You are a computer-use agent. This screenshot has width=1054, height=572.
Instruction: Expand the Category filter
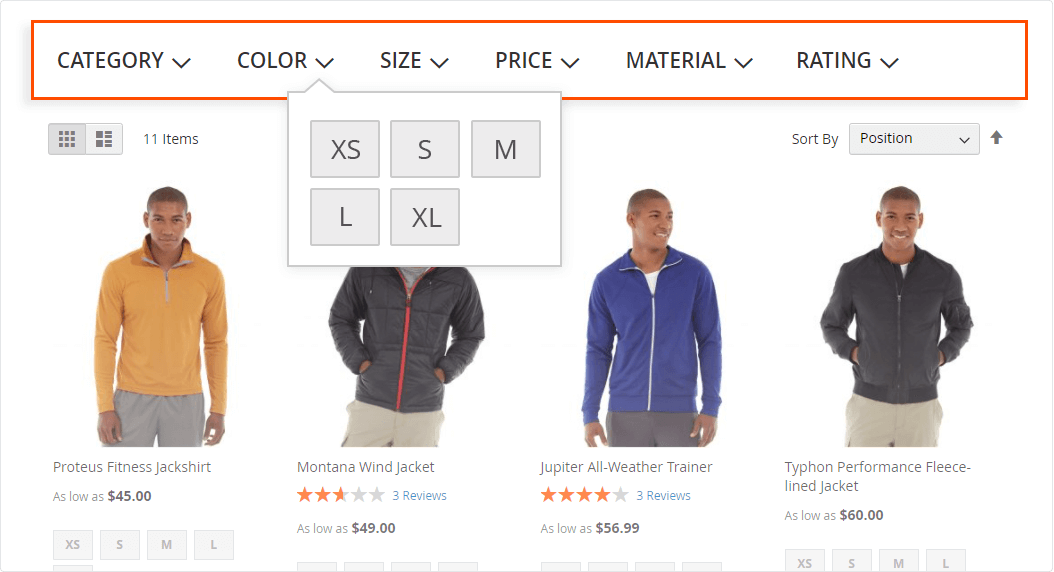pos(123,61)
